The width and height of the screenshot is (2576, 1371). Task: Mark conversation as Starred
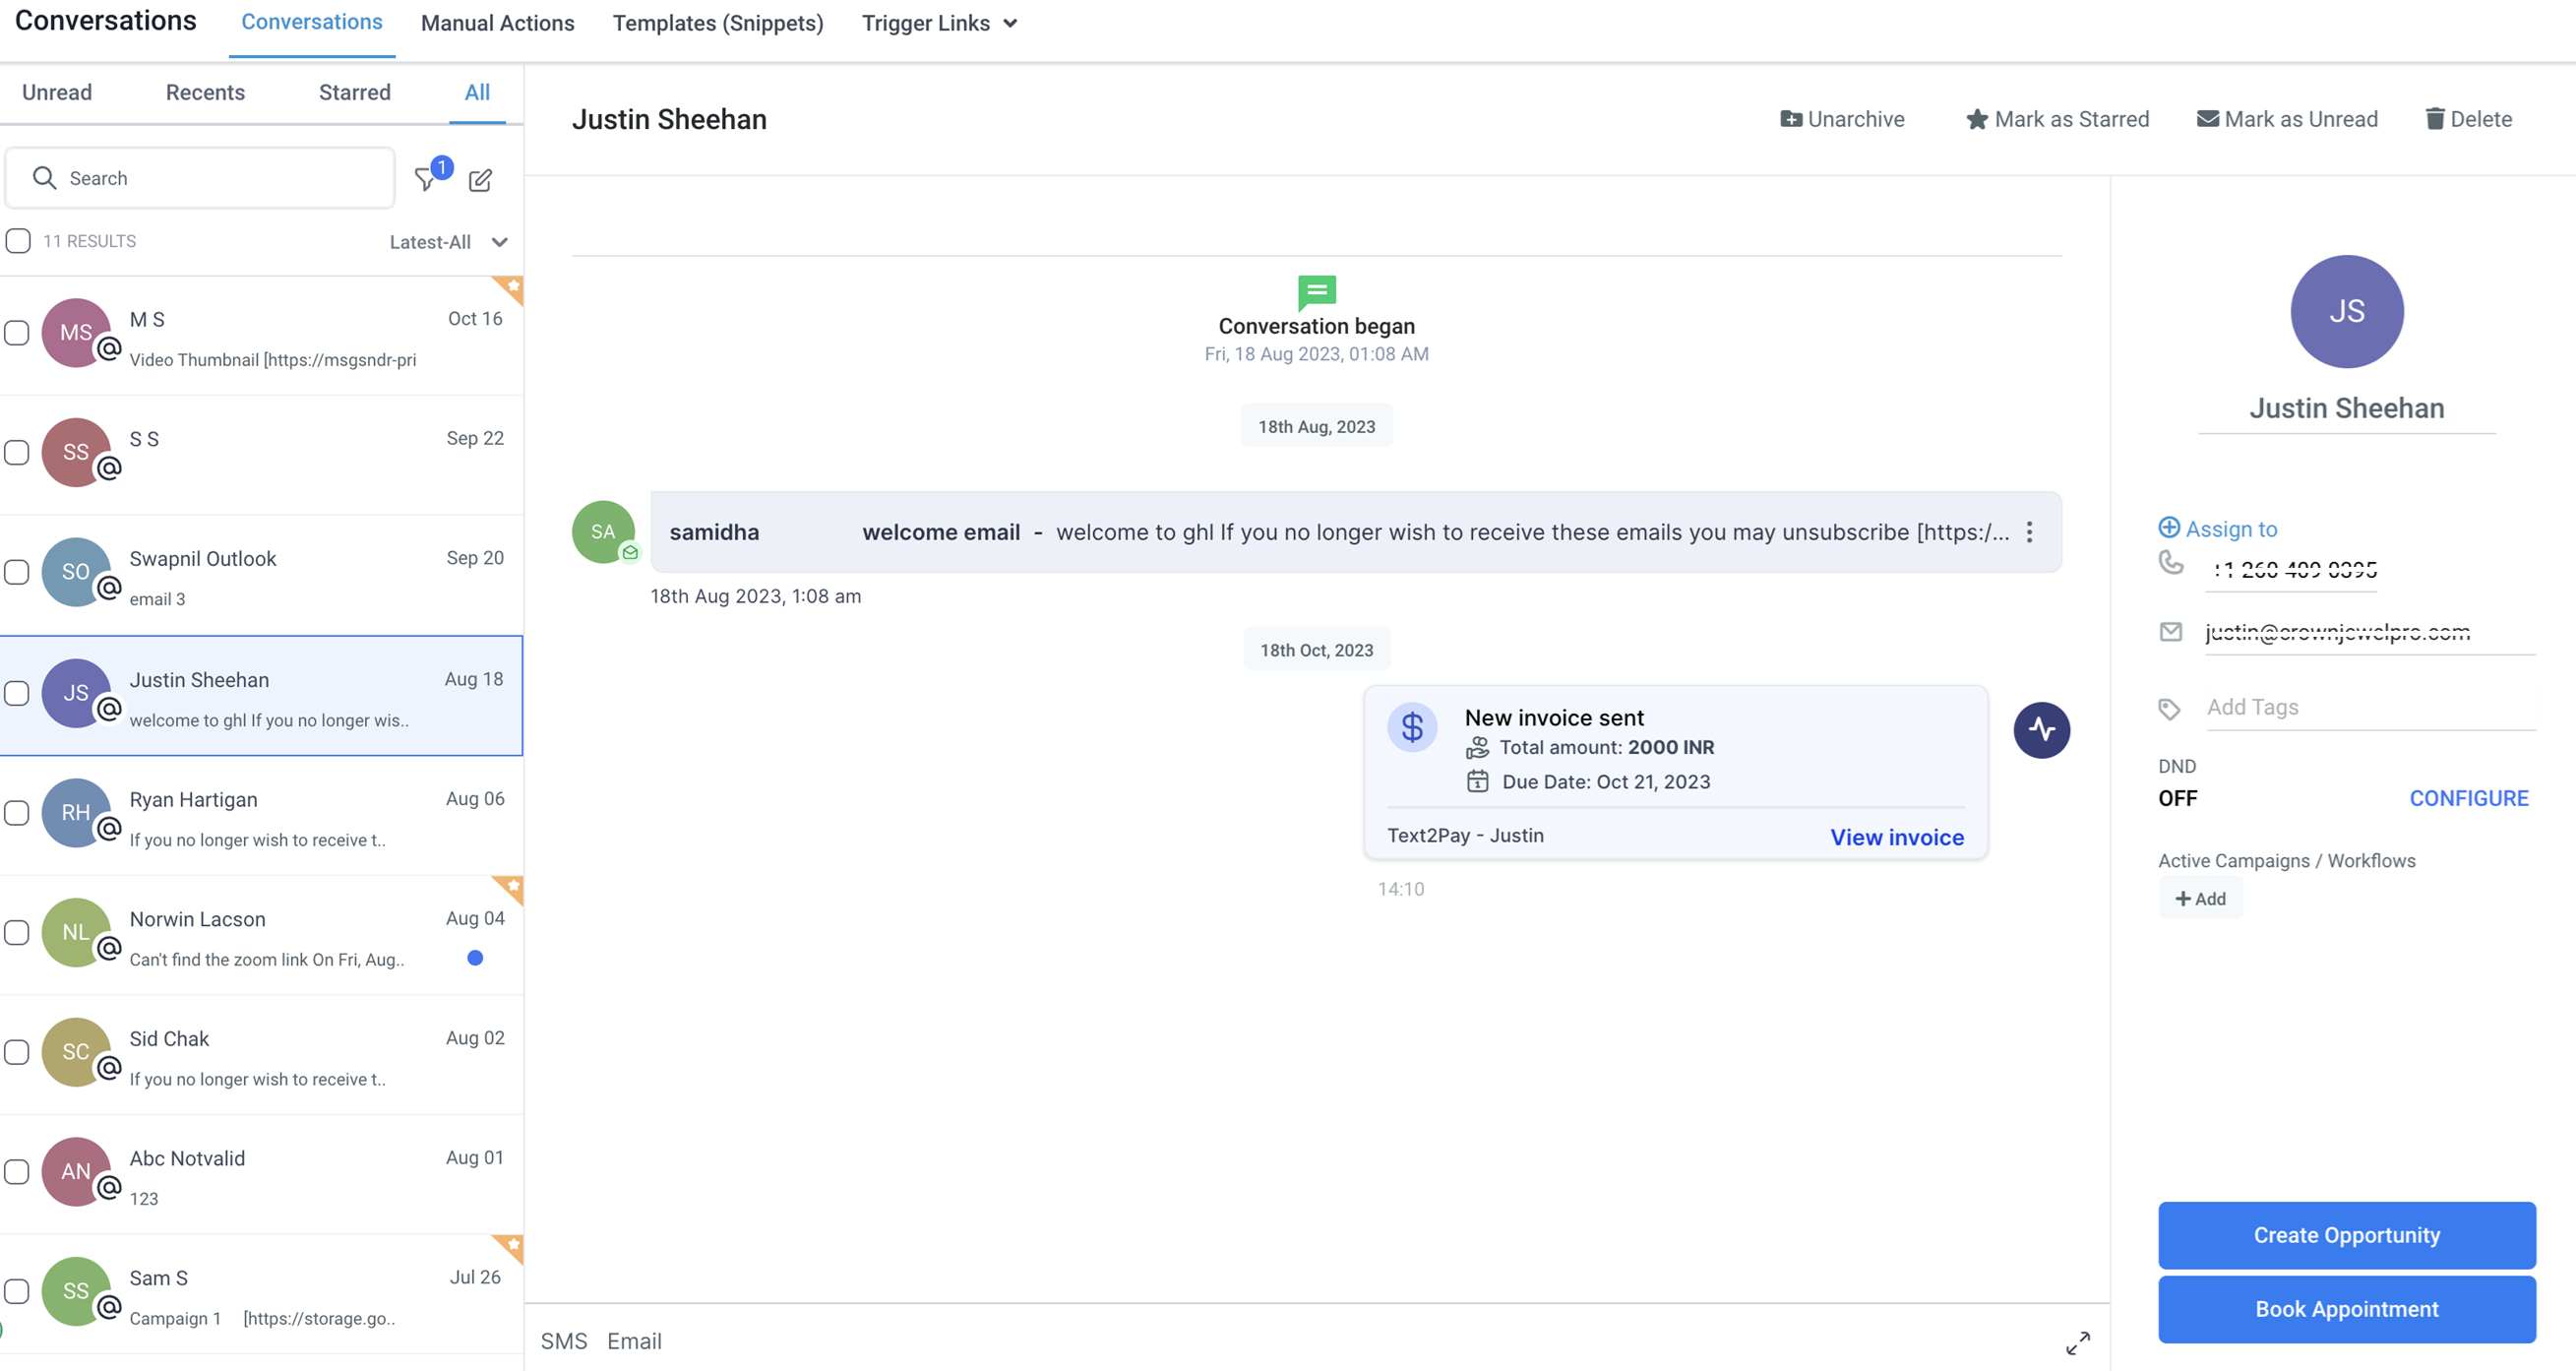2057,119
